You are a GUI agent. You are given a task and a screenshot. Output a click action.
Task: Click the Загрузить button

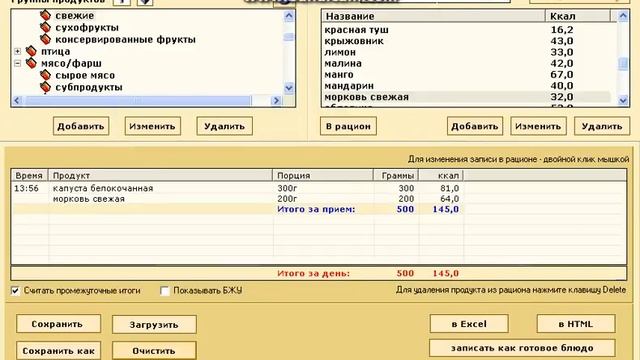pyautogui.click(x=154, y=324)
